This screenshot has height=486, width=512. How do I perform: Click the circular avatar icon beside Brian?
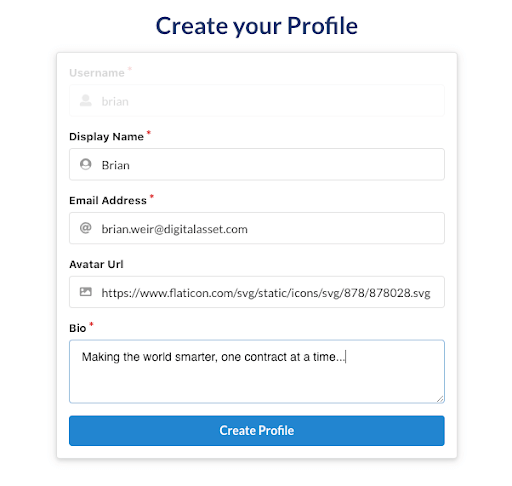point(86,164)
